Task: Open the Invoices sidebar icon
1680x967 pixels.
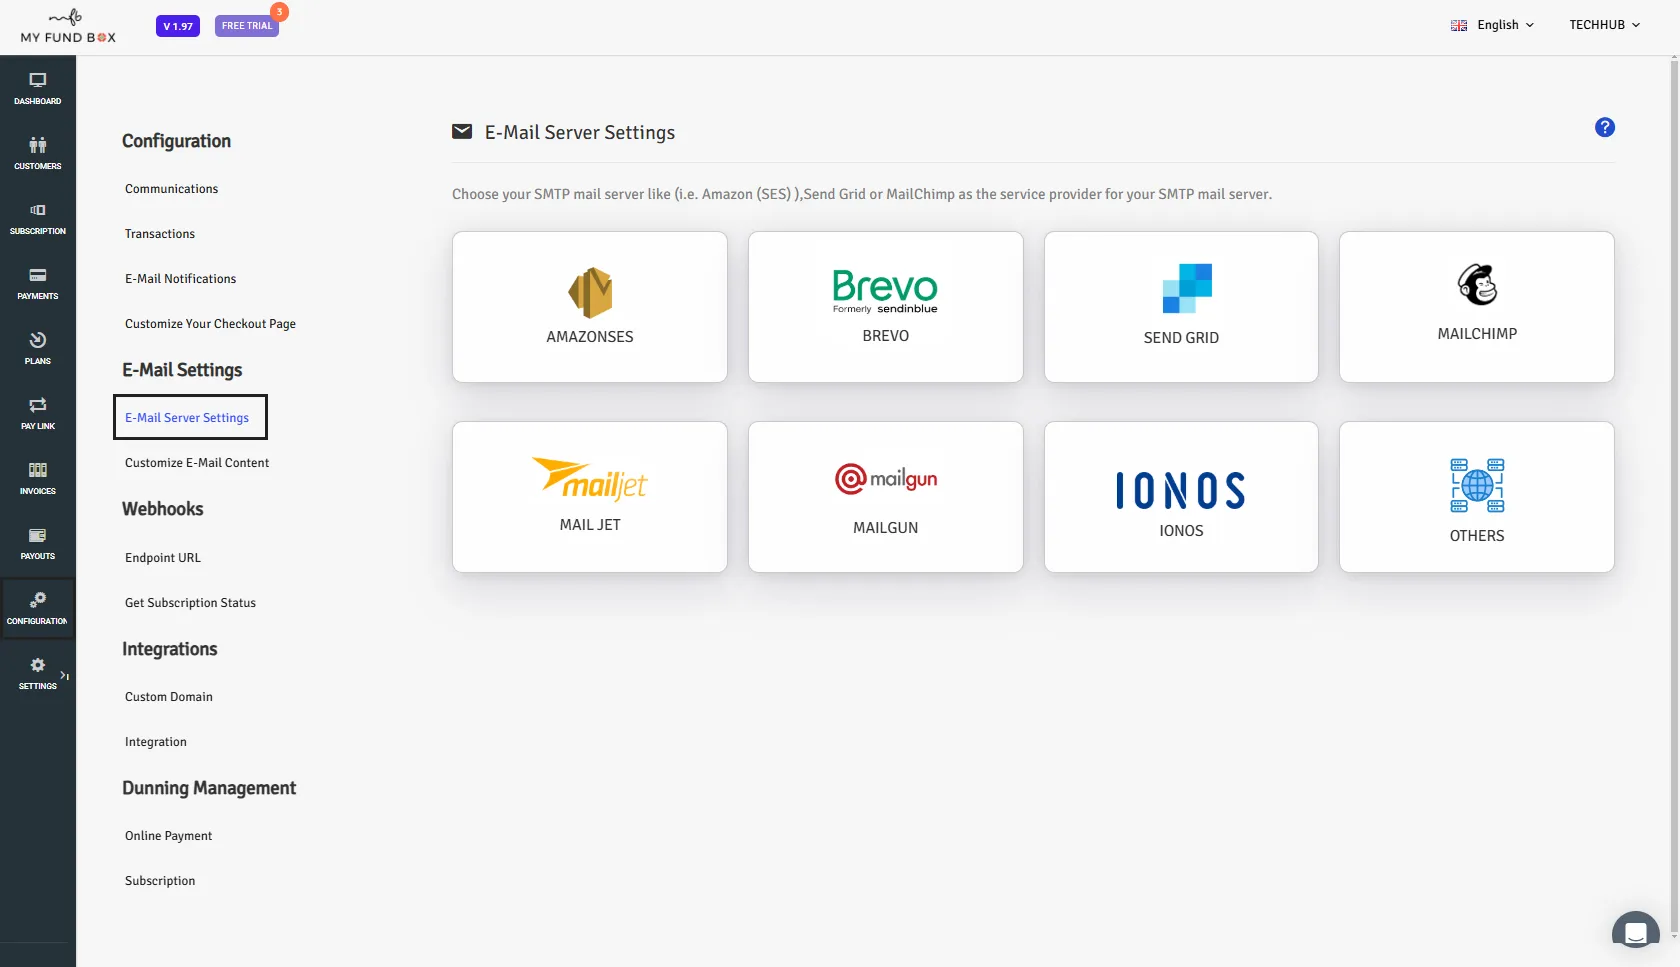Action: (x=37, y=479)
